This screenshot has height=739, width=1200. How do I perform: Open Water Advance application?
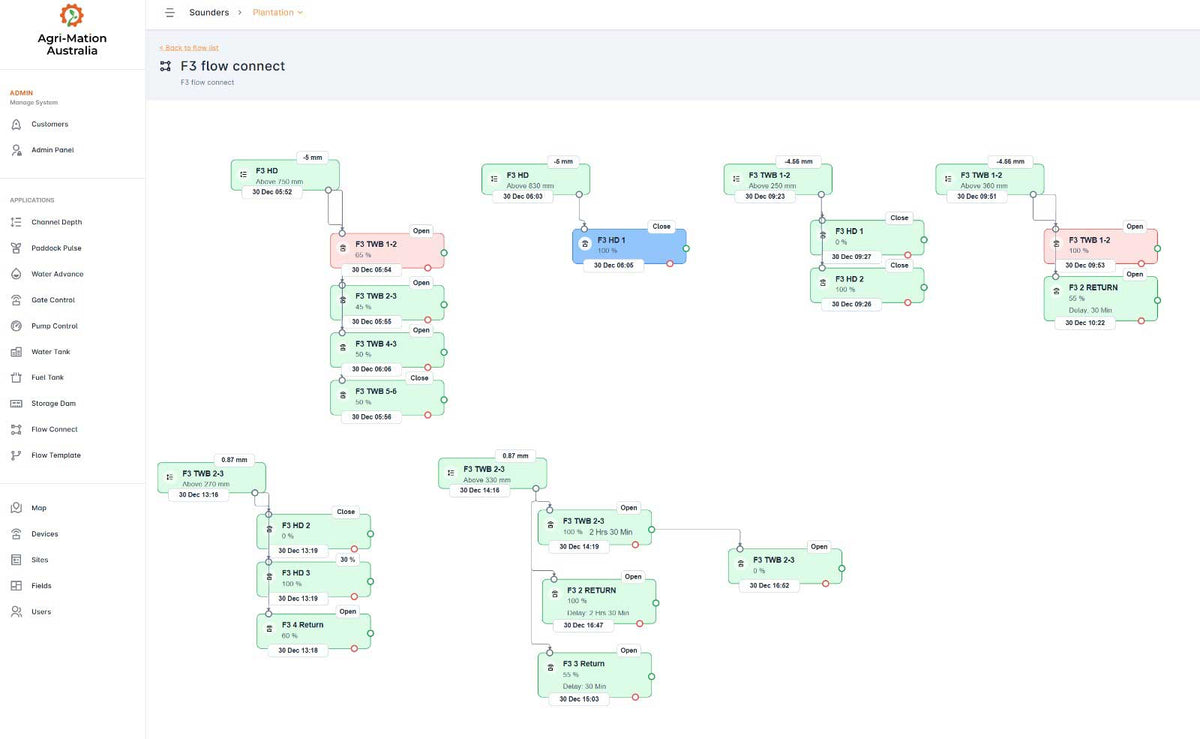click(57, 274)
